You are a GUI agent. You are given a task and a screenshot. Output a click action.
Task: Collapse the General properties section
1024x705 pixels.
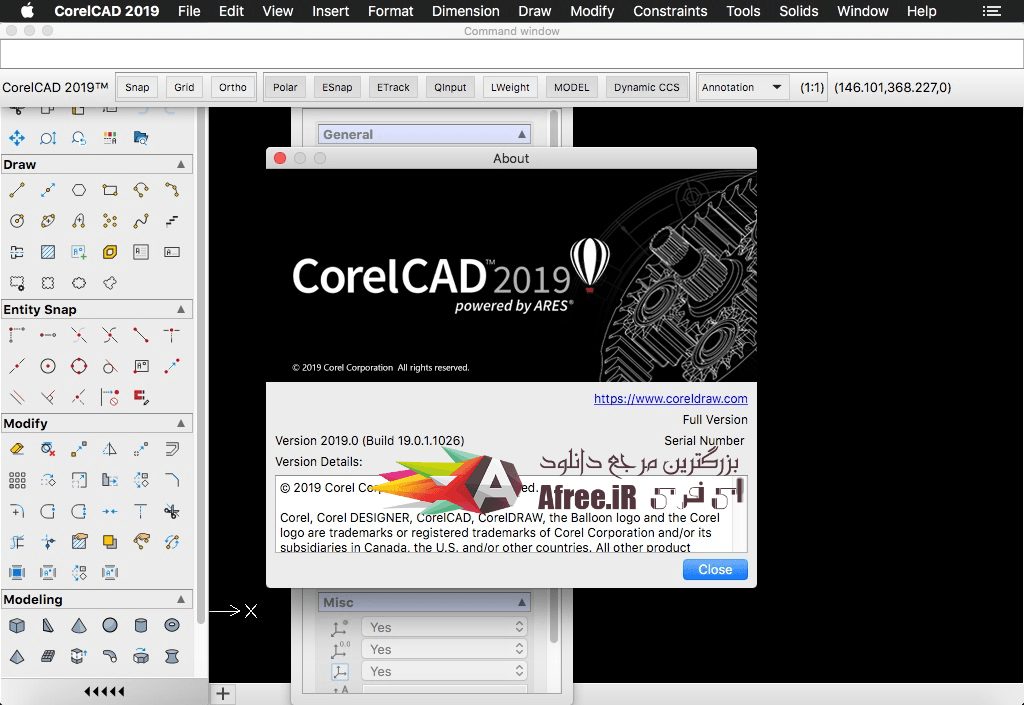click(x=522, y=134)
